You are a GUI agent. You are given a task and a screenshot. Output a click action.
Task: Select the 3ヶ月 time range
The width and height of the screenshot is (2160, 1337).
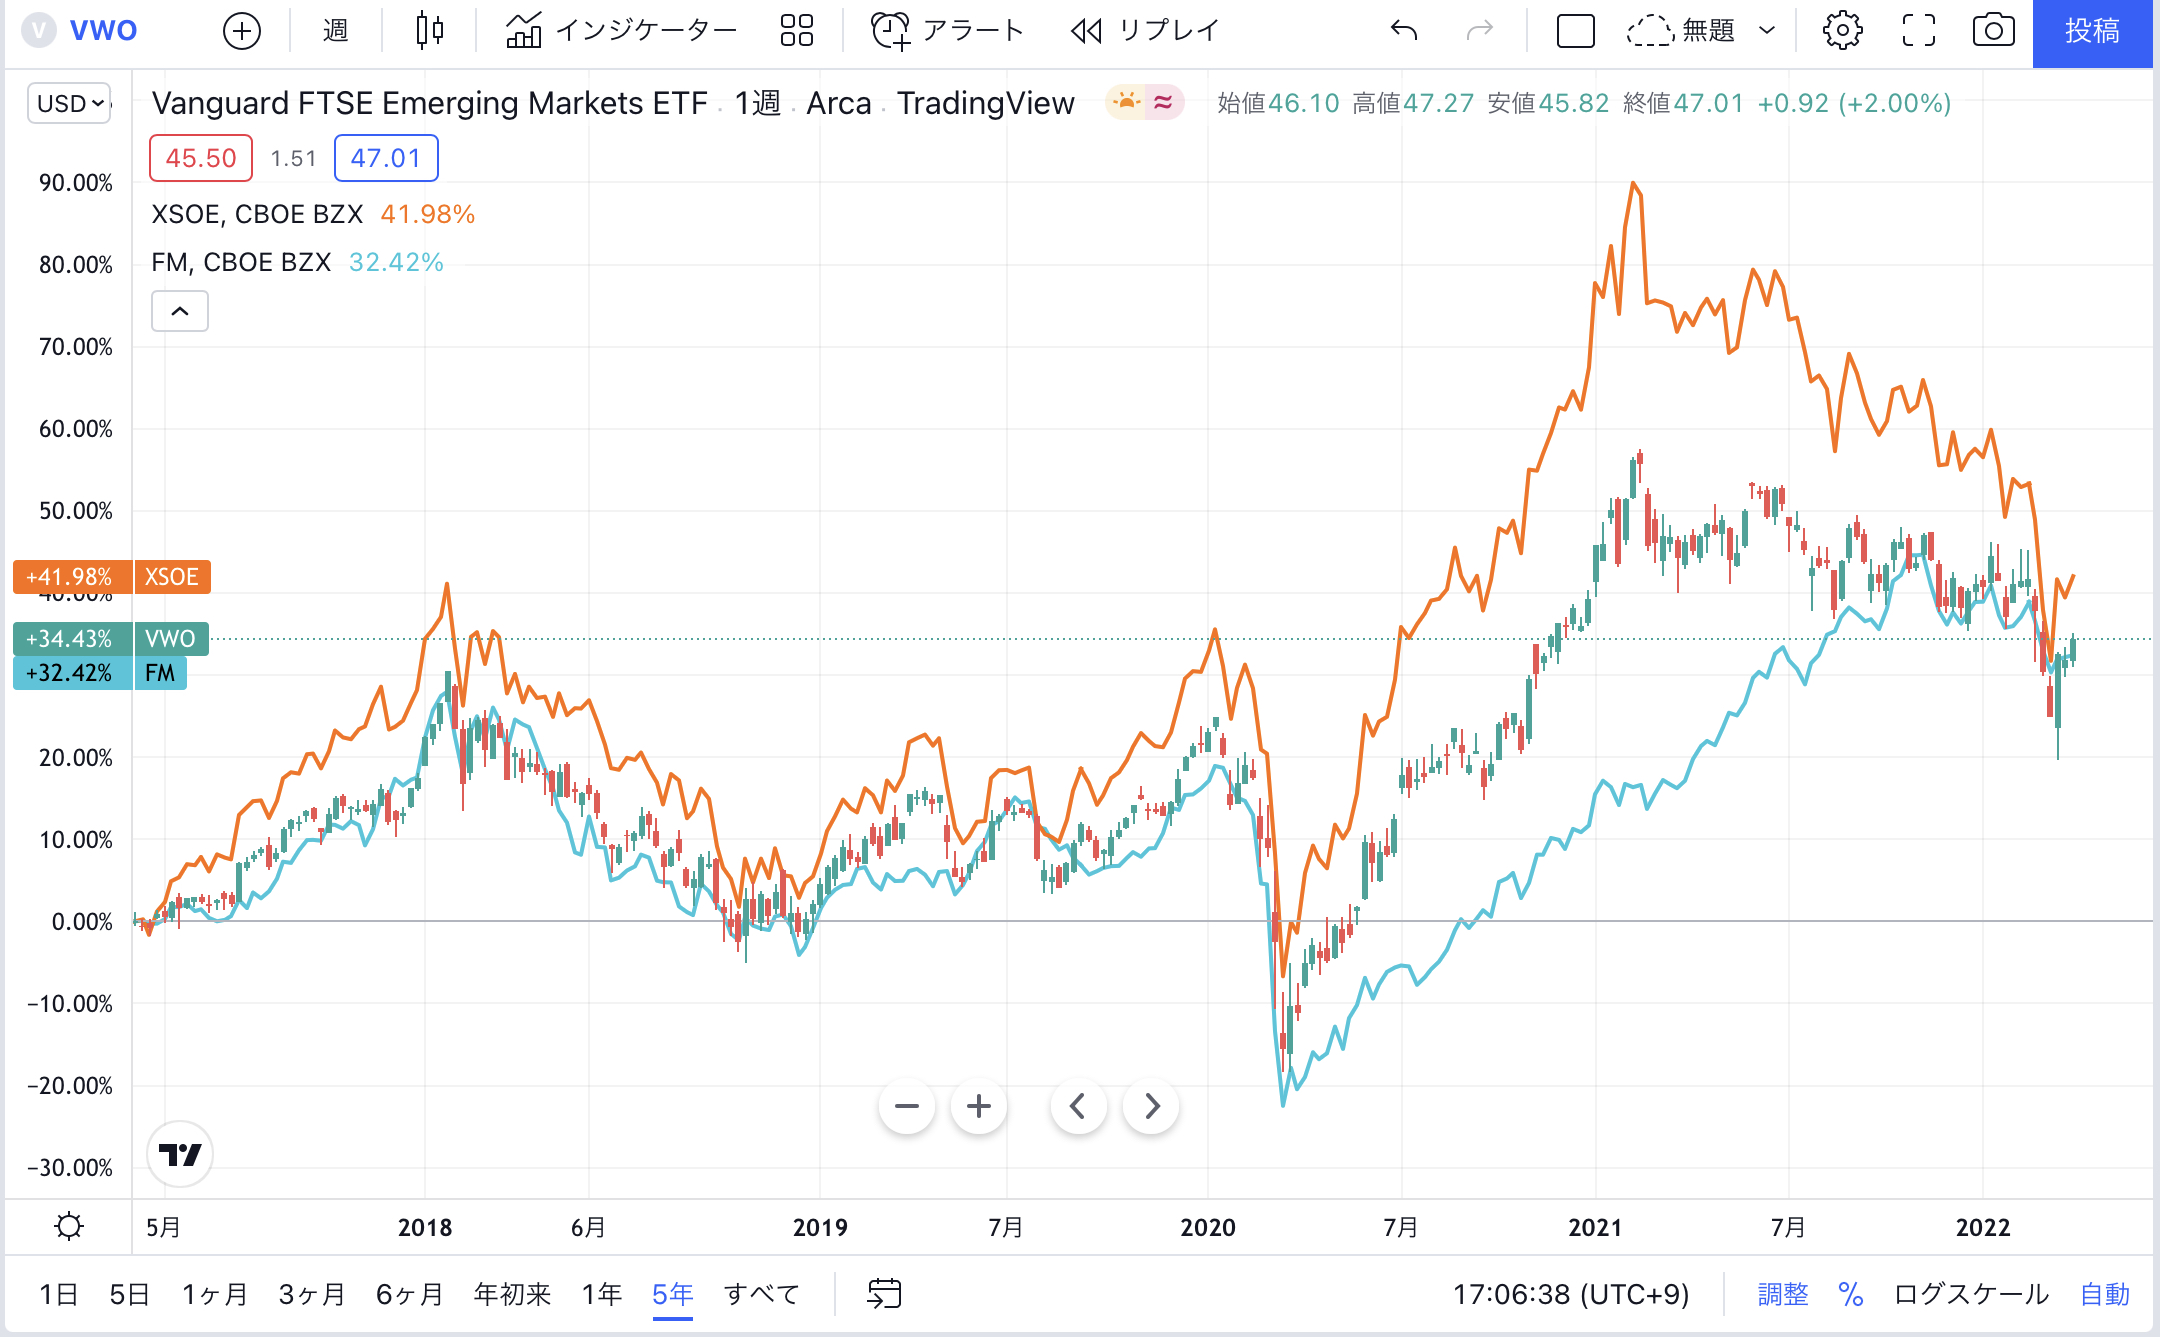312,1295
